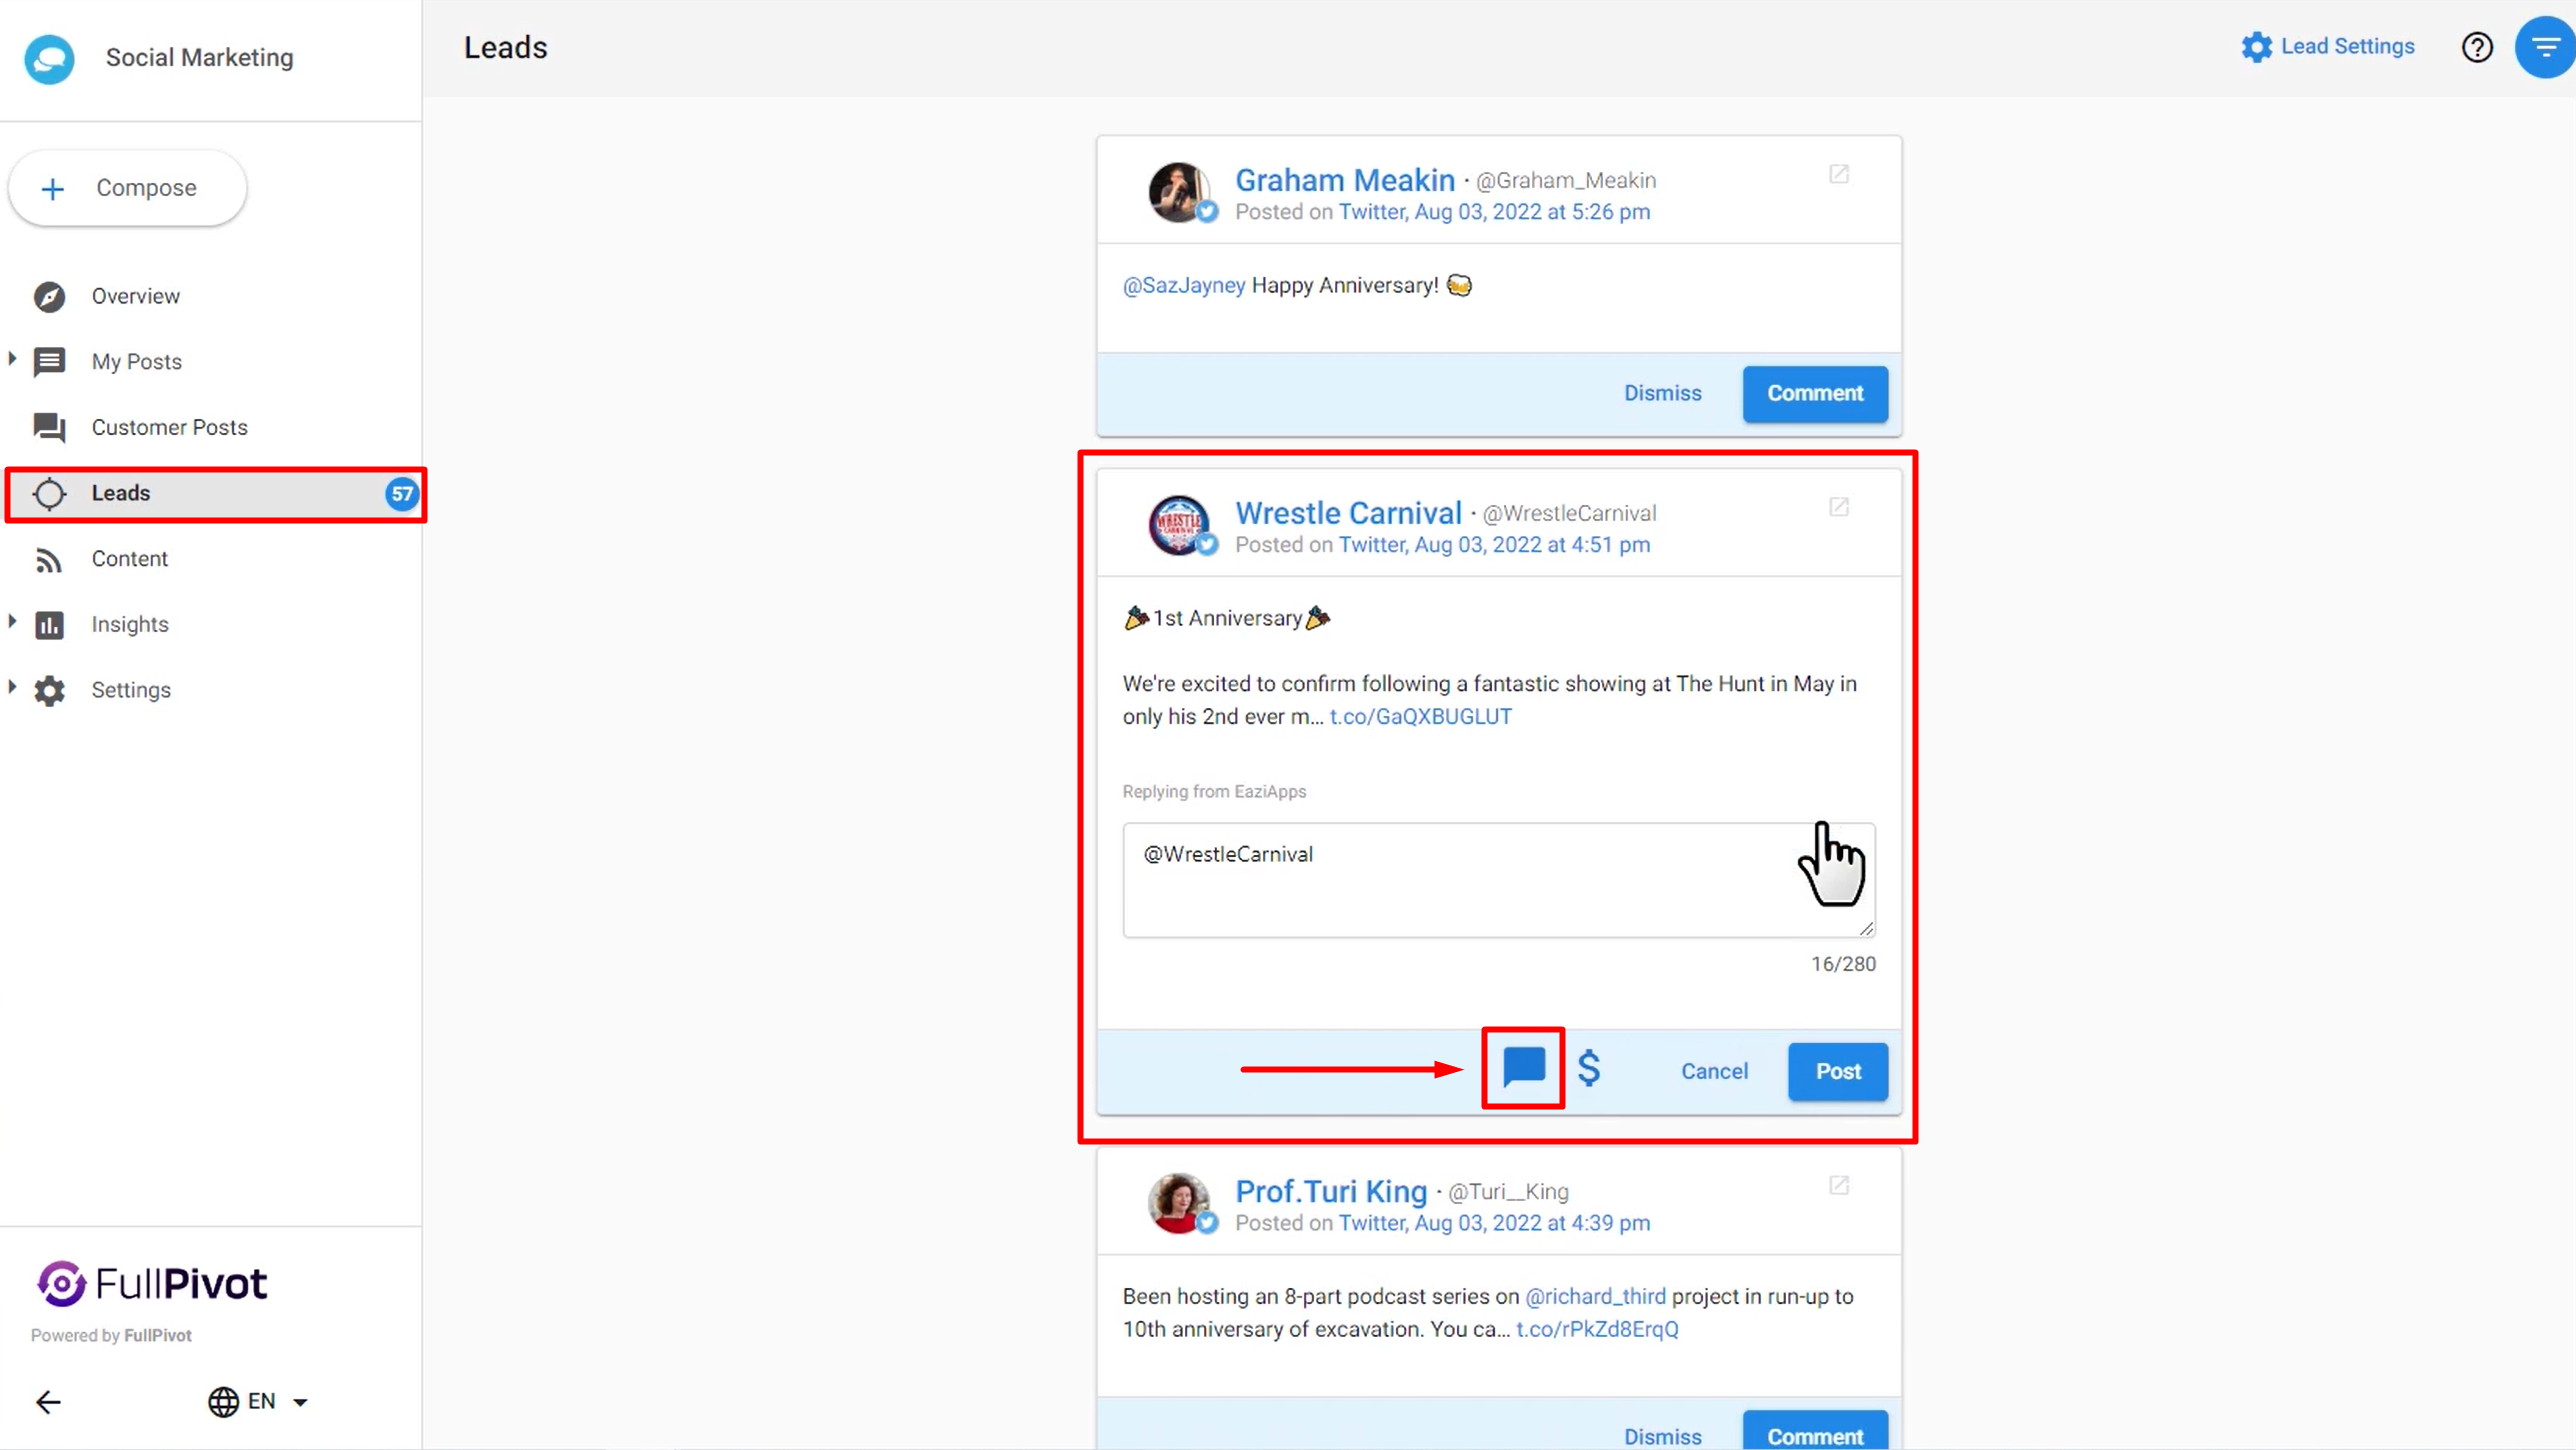Click the Compose button
The image size is (2576, 1450).
(127, 188)
